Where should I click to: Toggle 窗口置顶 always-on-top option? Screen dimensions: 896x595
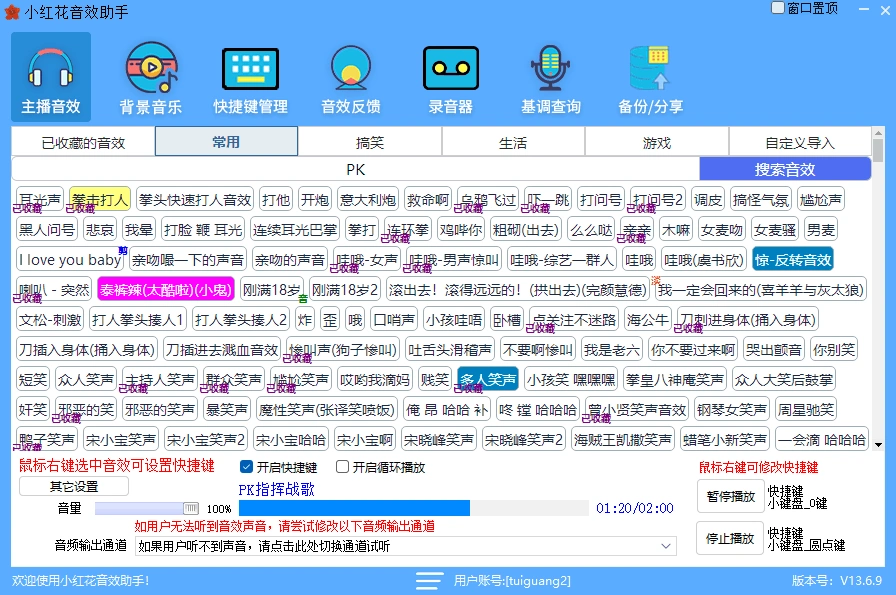tap(777, 8)
